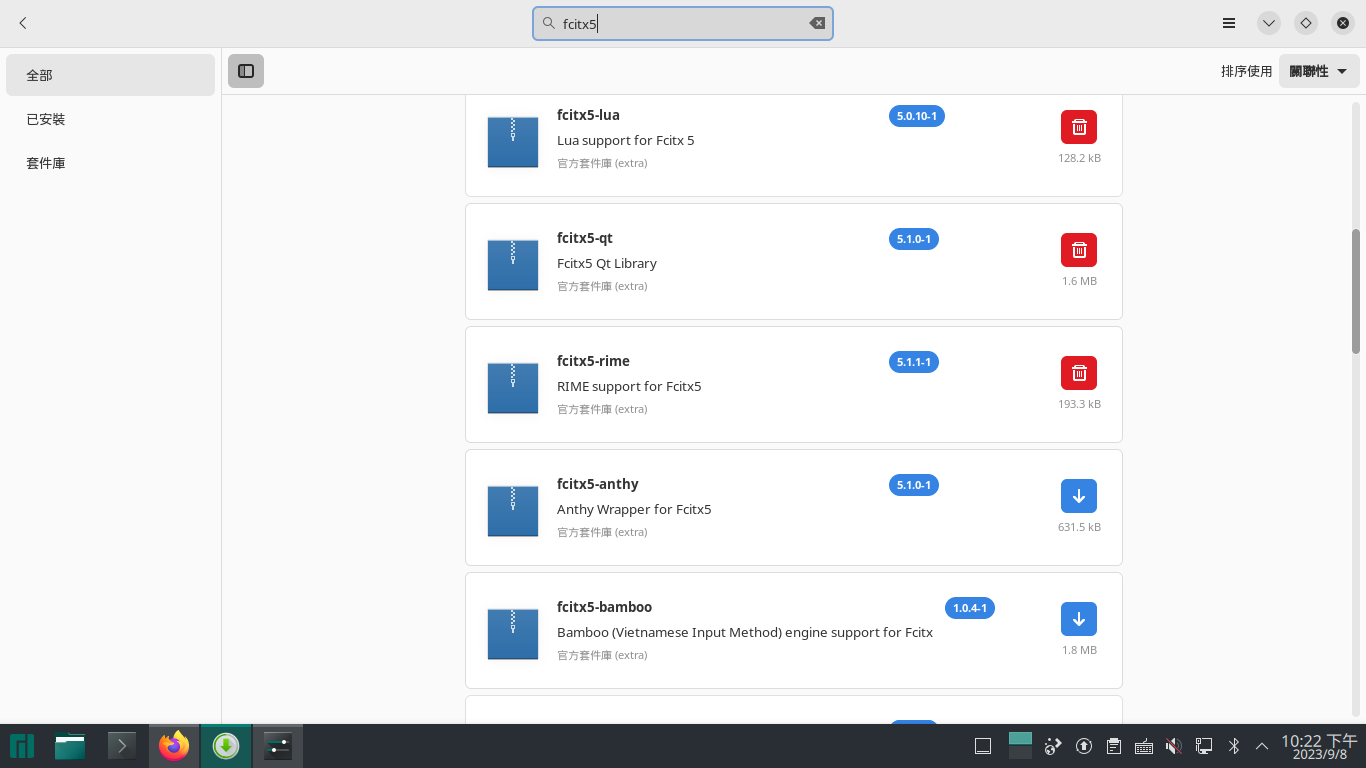Open the keyboard input method tray icon

click(x=1144, y=746)
